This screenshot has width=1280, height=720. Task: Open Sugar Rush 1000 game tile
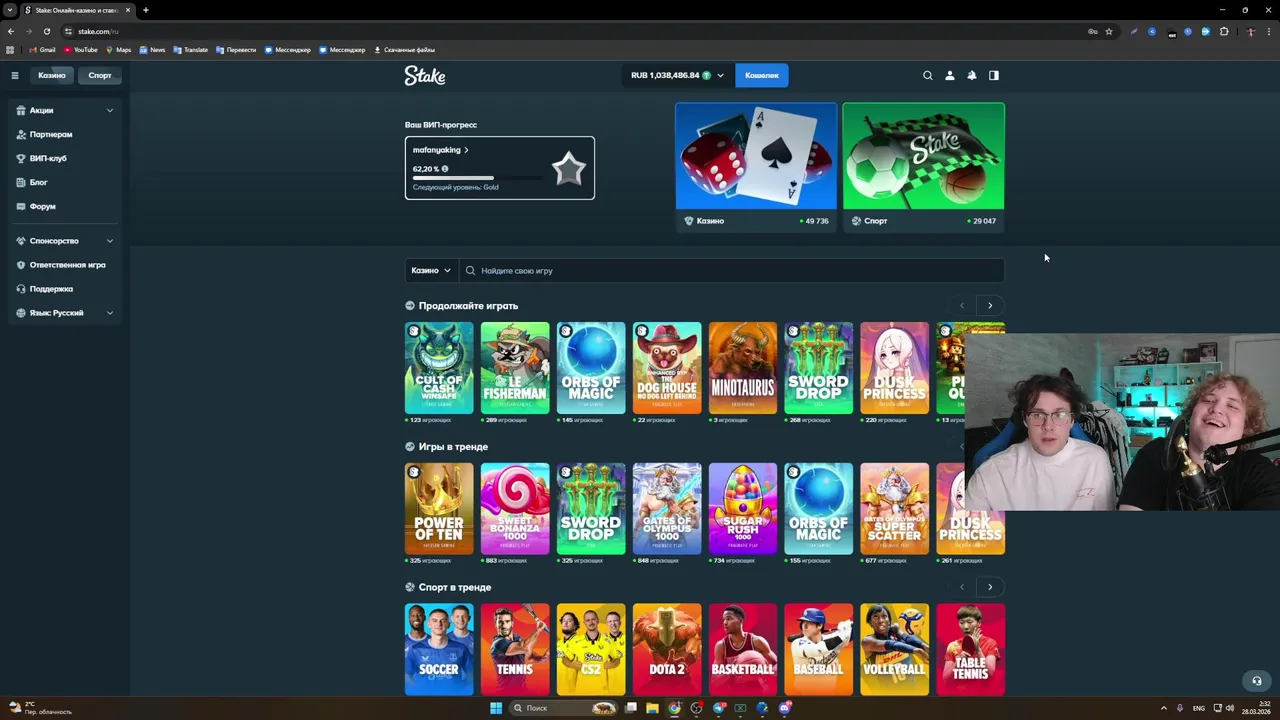tap(743, 509)
